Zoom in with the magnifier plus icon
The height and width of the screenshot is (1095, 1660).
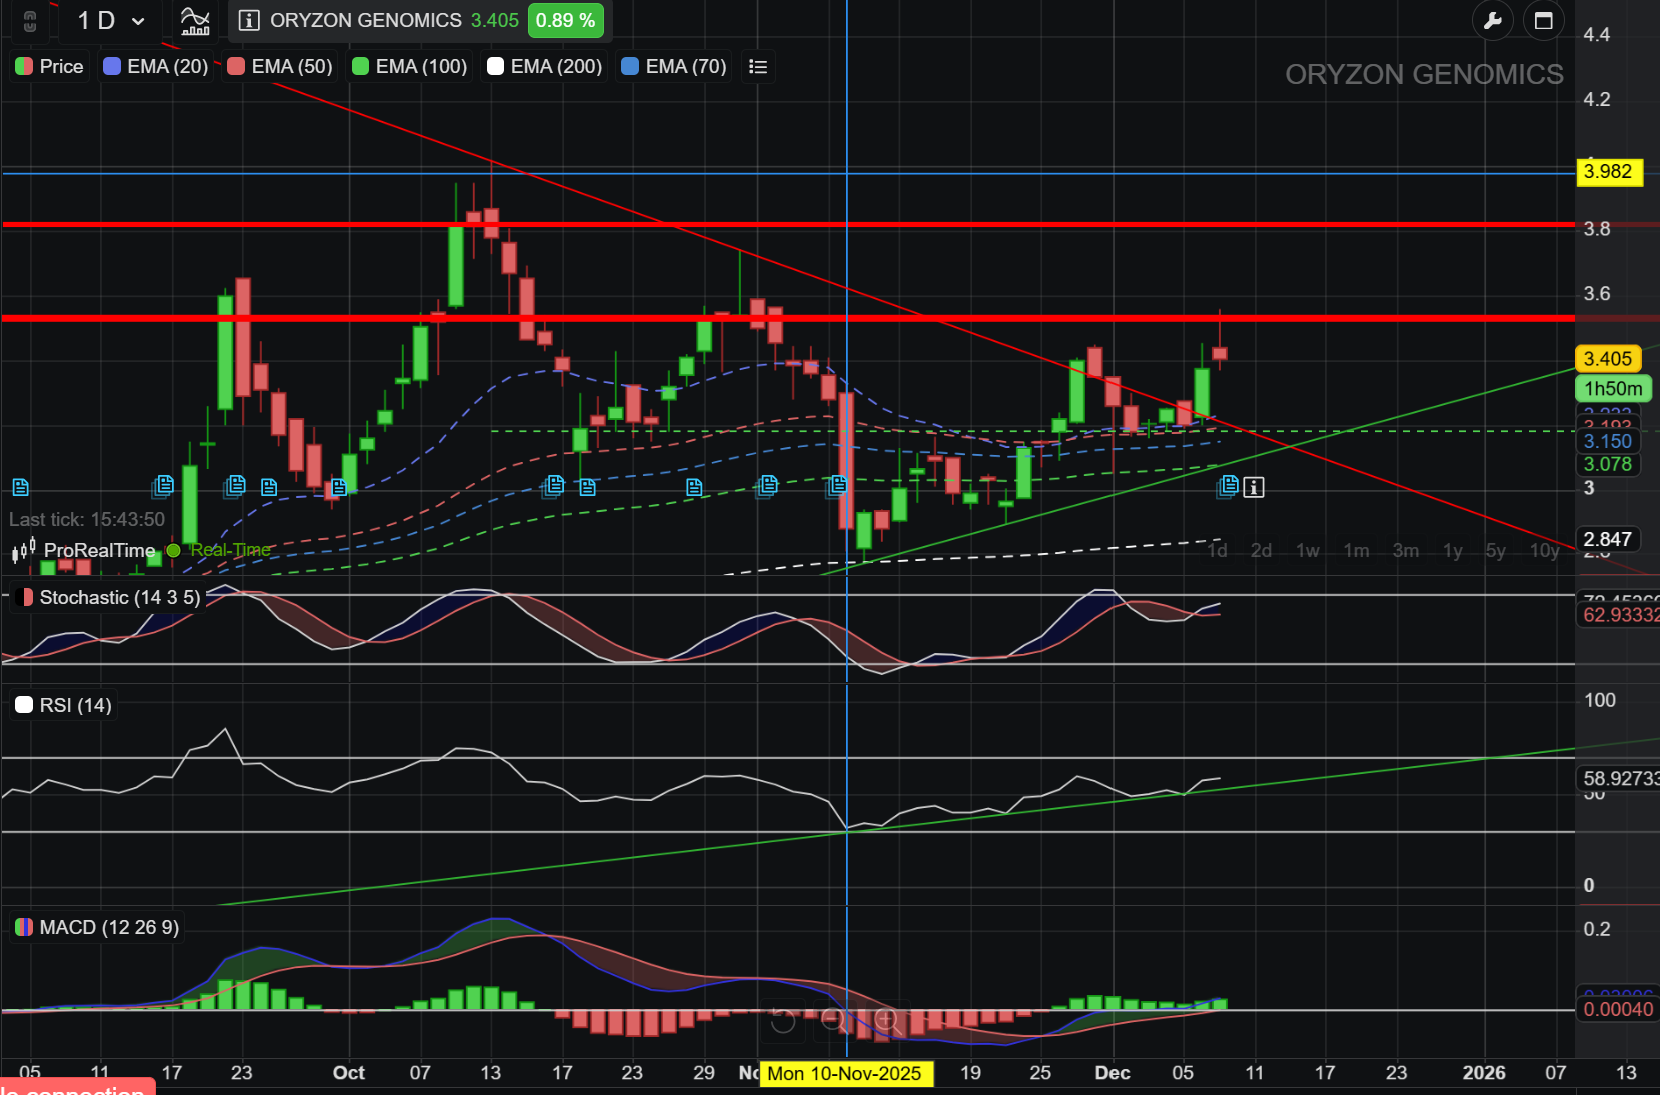886,1019
